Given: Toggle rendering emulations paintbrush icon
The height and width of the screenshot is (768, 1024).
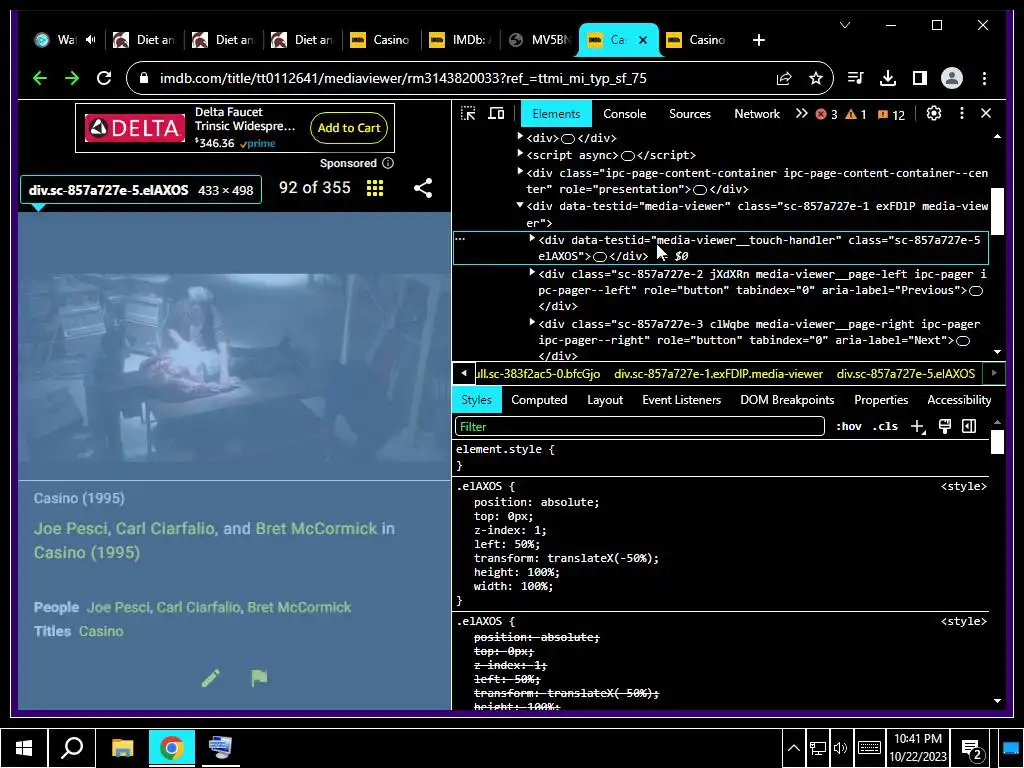Looking at the screenshot, I should pos(944,426).
